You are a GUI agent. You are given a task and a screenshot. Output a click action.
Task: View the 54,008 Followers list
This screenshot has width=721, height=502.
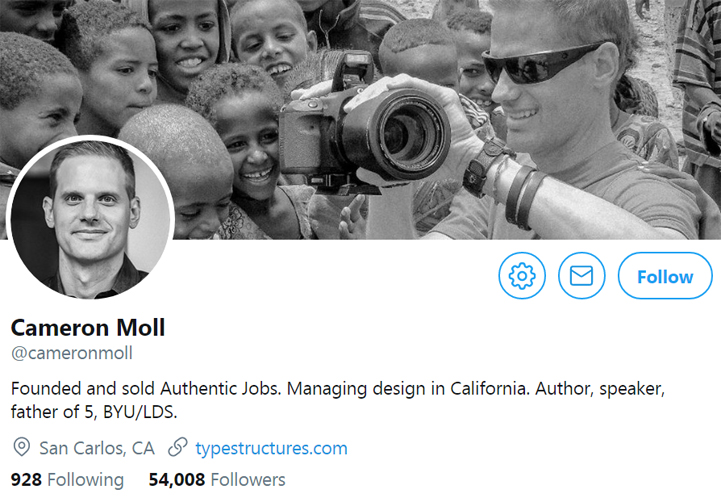pos(217,479)
